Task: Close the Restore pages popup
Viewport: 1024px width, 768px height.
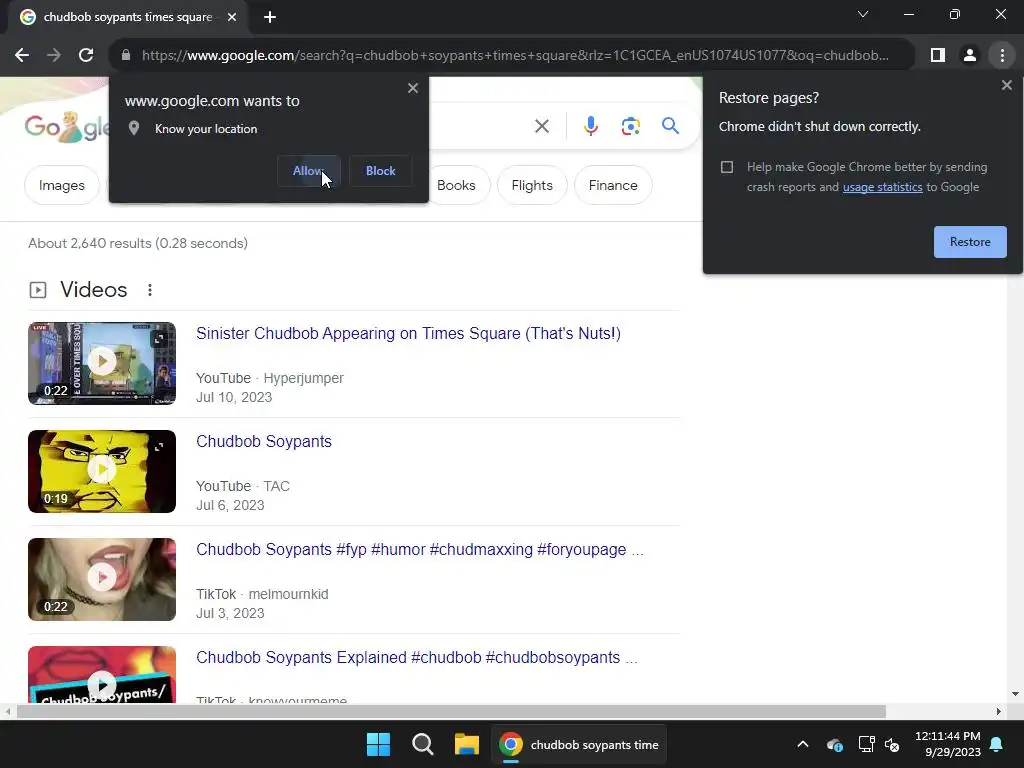Action: 1006,86
